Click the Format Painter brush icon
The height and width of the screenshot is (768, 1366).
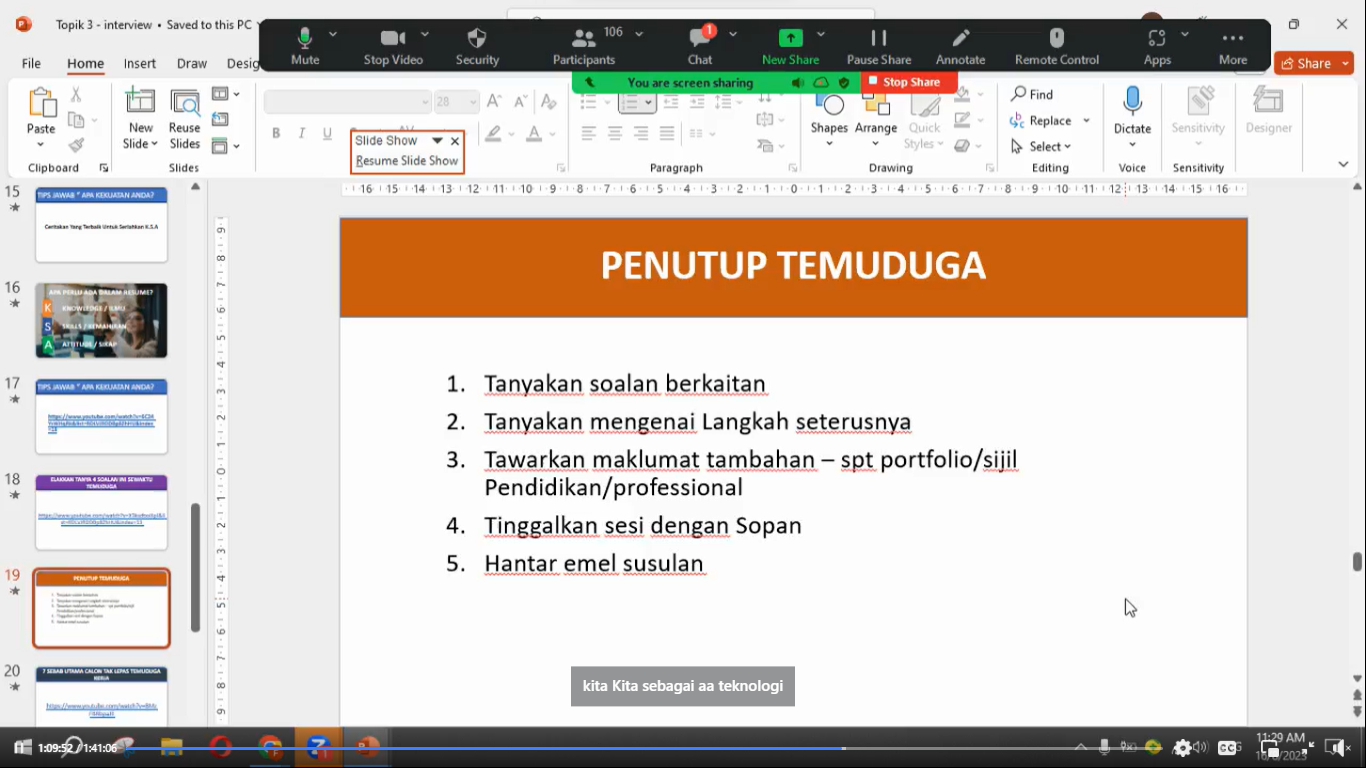point(76,145)
